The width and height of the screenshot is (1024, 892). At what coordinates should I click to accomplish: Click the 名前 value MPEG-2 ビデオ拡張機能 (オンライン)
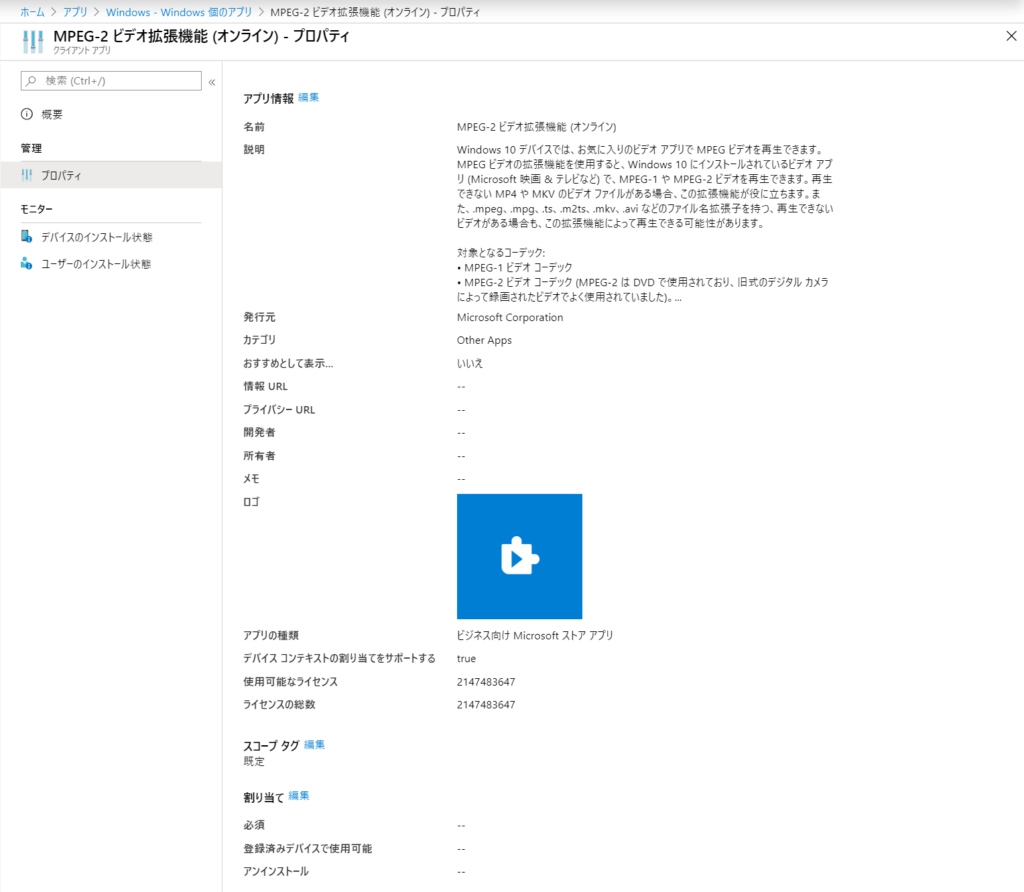[x=537, y=127]
